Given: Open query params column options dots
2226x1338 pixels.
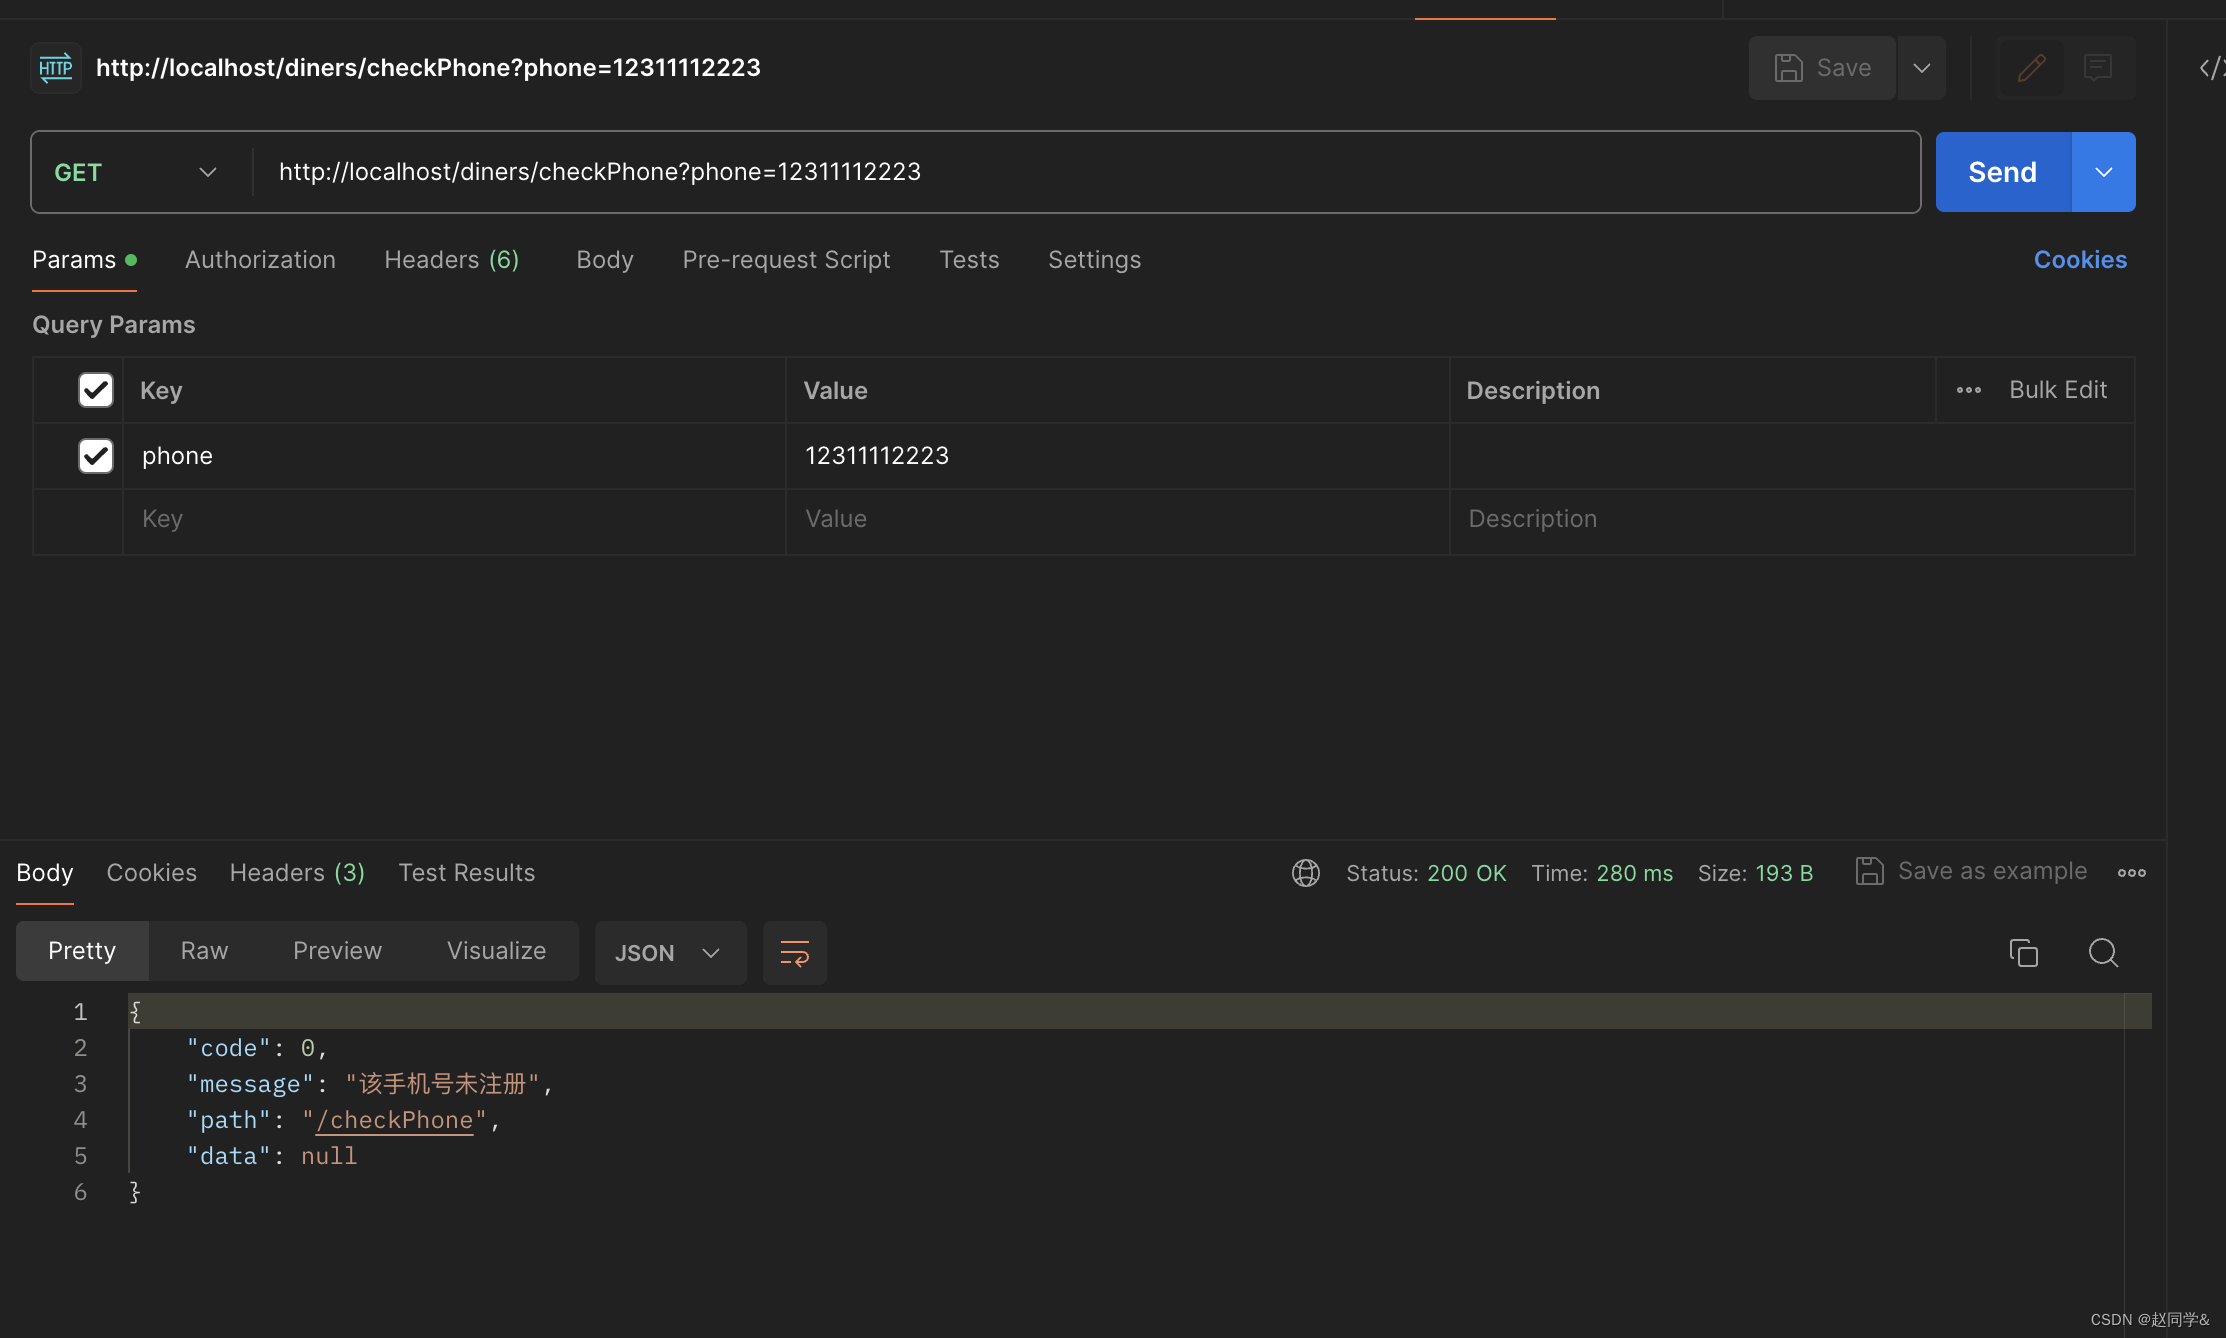Looking at the screenshot, I should coord(1968,390).
